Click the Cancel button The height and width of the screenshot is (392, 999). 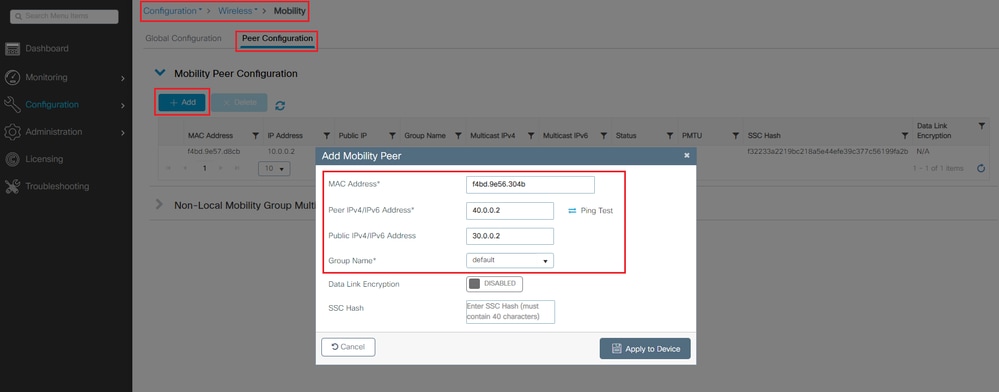point(349,347)
